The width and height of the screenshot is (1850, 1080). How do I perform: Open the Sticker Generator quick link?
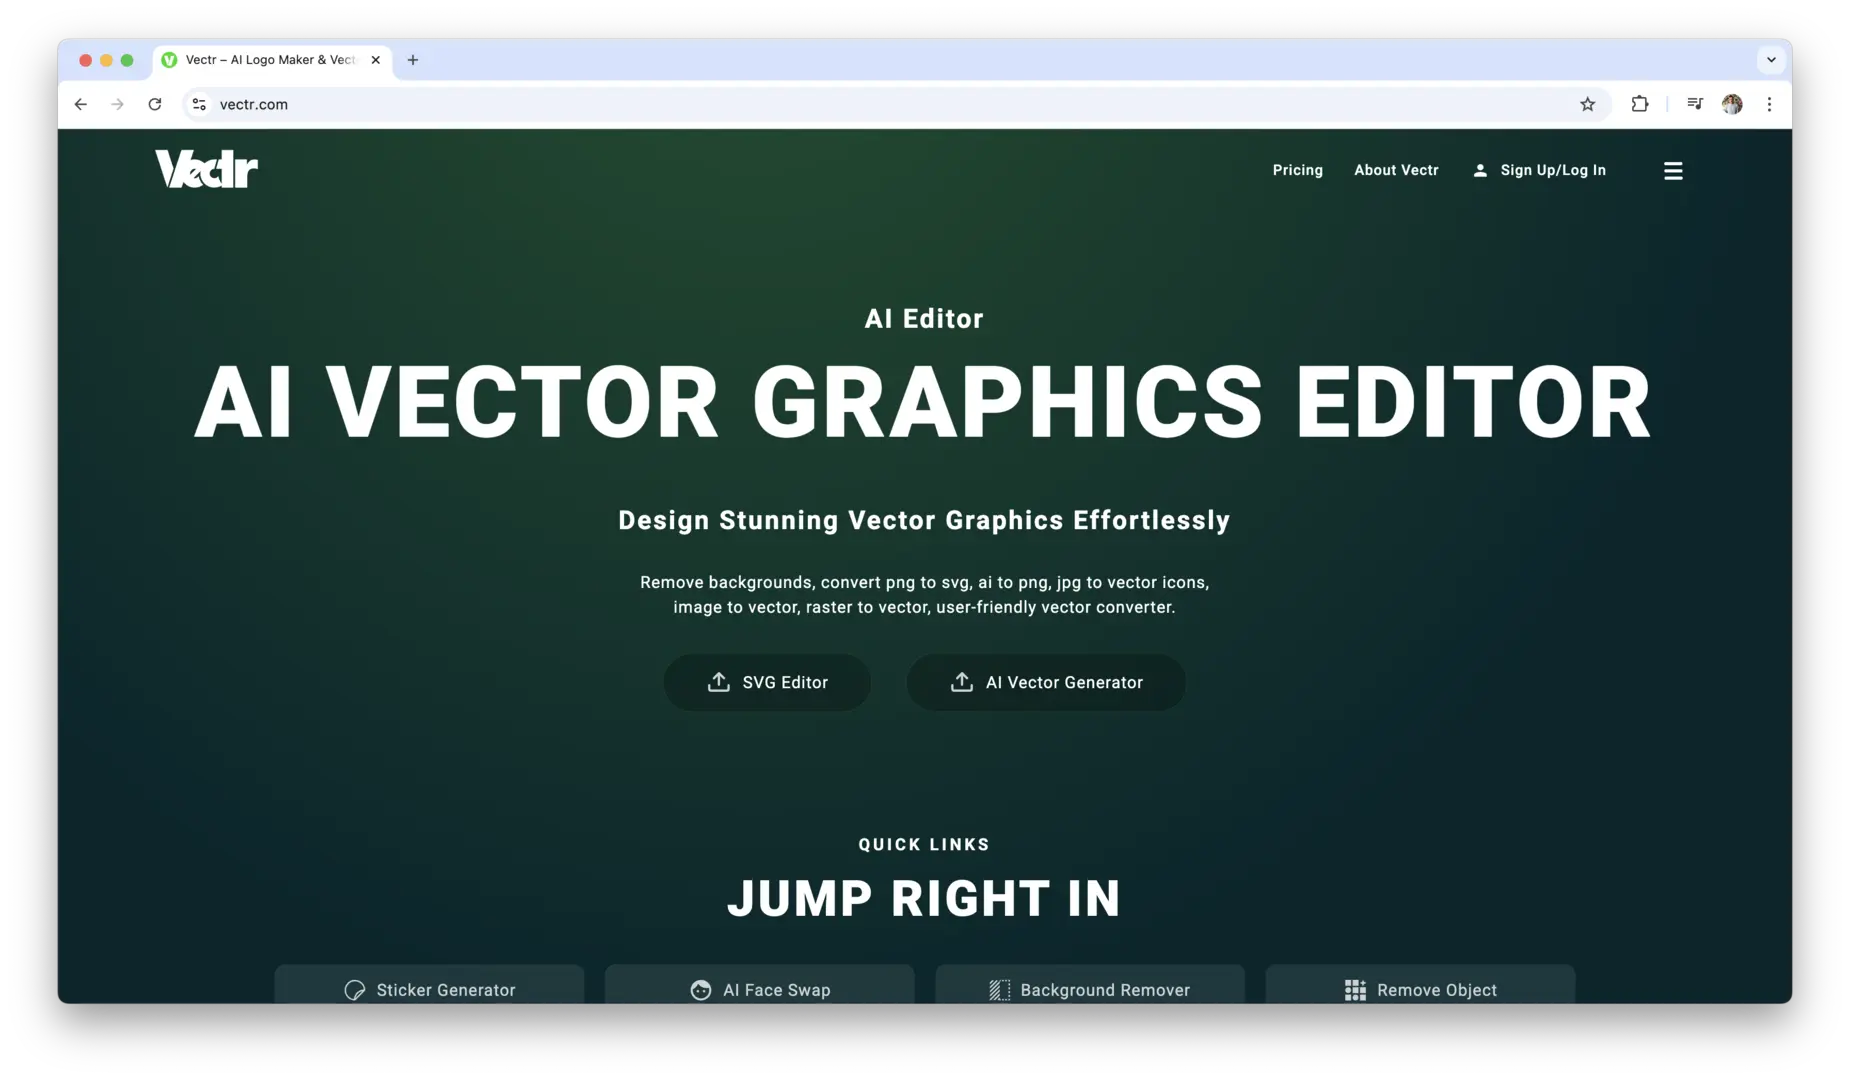pyautogui.click(x=429, y=984)
